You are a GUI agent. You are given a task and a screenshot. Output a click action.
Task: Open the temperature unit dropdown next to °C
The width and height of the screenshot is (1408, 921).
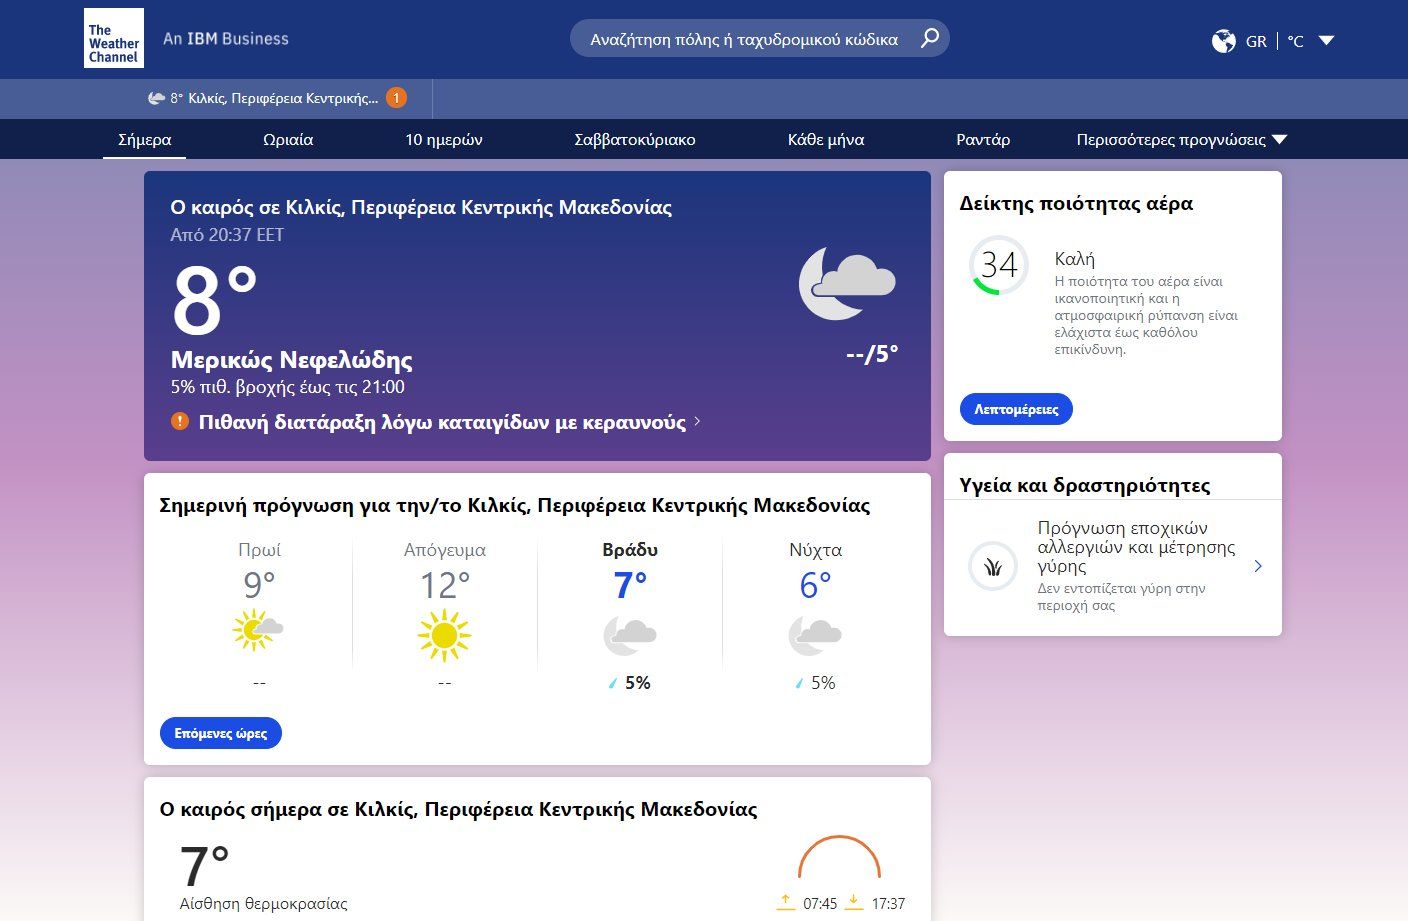pyautogui.click(x=1326, y=40)
